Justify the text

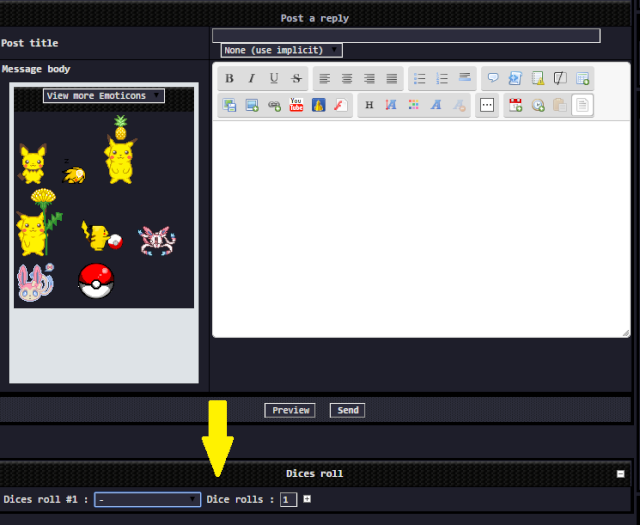click(392, 78)
